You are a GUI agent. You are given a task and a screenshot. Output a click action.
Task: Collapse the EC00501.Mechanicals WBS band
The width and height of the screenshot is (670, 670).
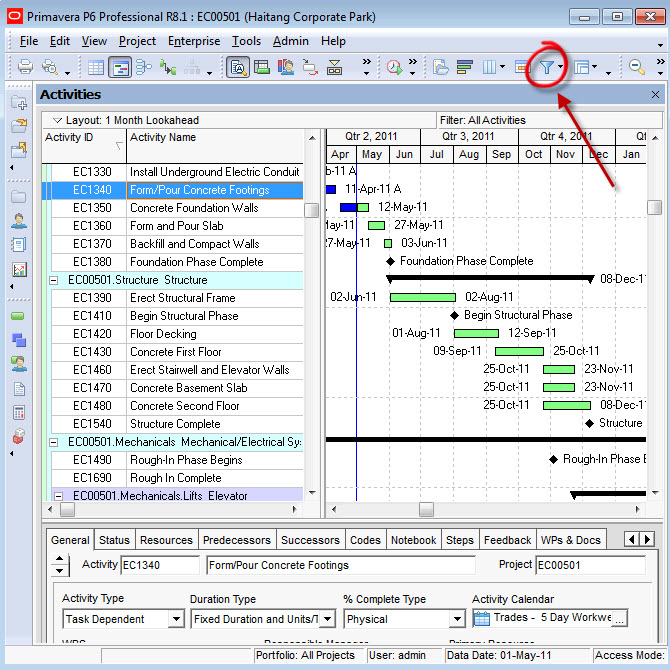[54, 442]
